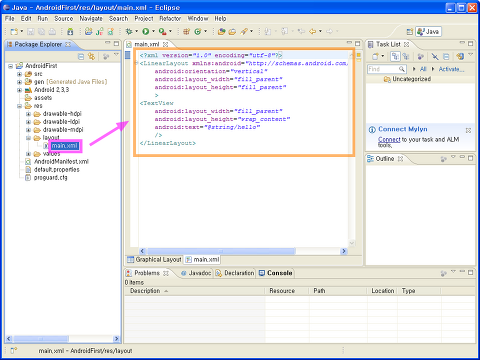Click the green Run button icon
This screenshot has width=480, height=360.
pos(146,31)
